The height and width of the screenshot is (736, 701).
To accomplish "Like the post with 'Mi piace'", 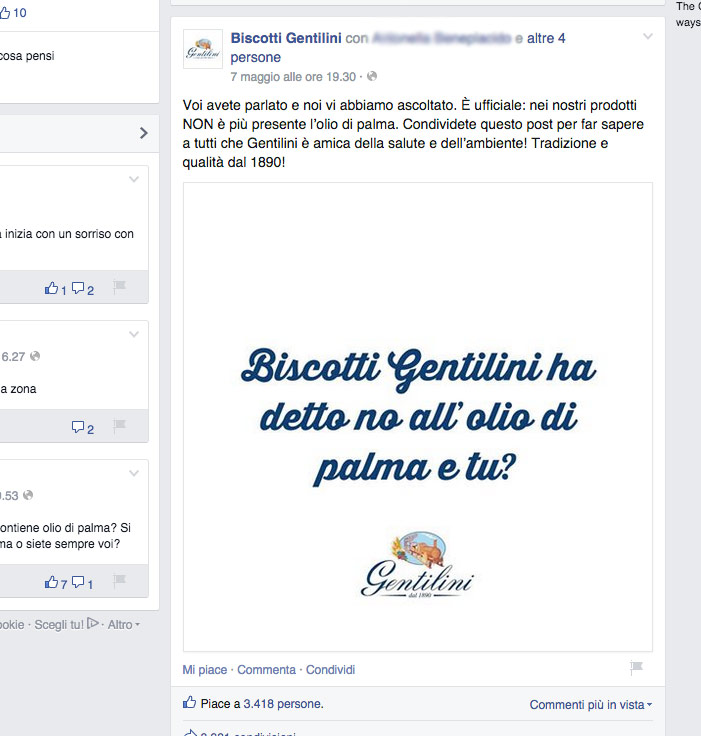I will pos(205,670).
